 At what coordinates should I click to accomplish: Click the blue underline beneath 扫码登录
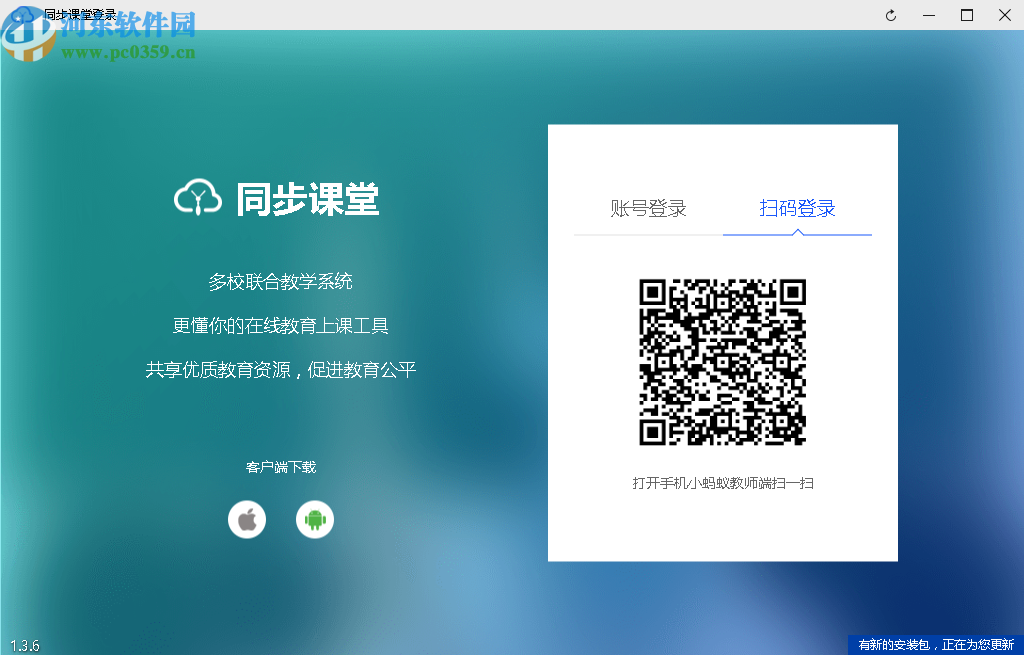point(797,234)
